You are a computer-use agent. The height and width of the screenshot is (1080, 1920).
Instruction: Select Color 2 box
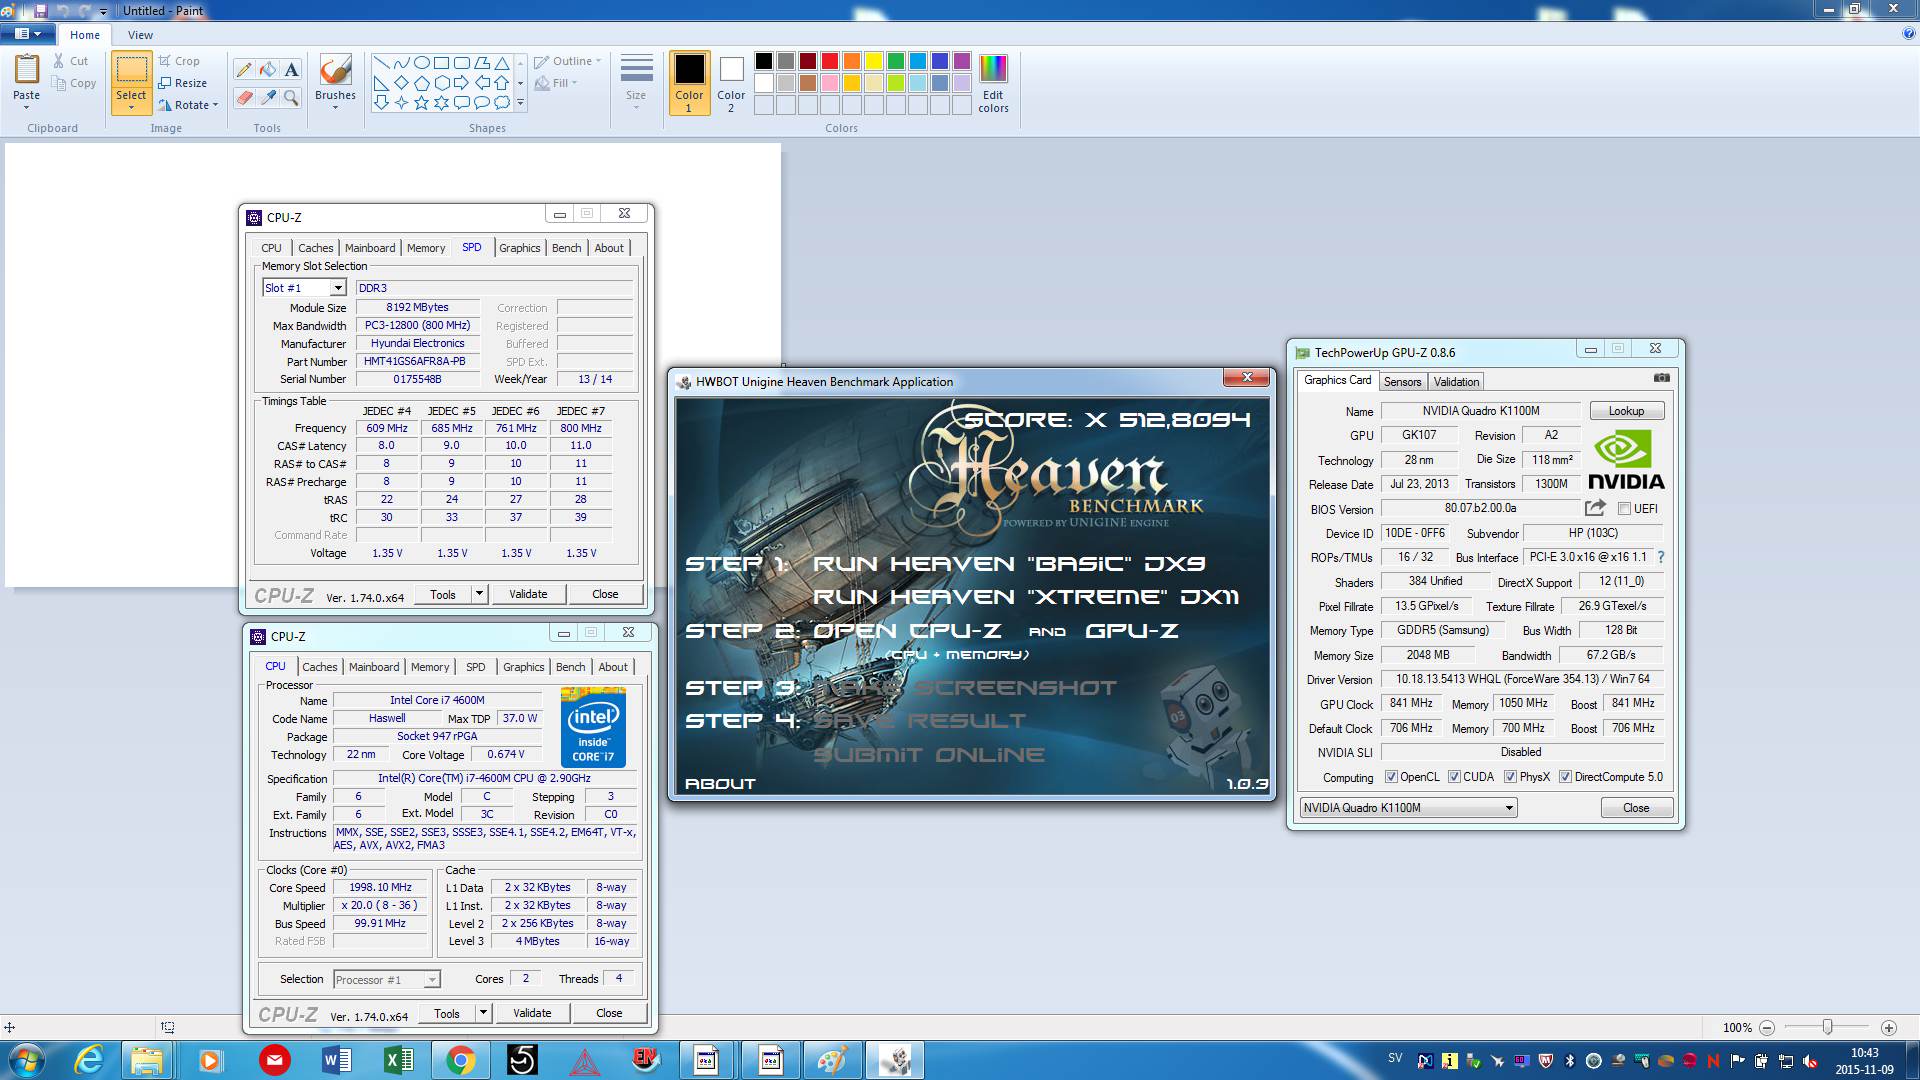click(731, 83)
